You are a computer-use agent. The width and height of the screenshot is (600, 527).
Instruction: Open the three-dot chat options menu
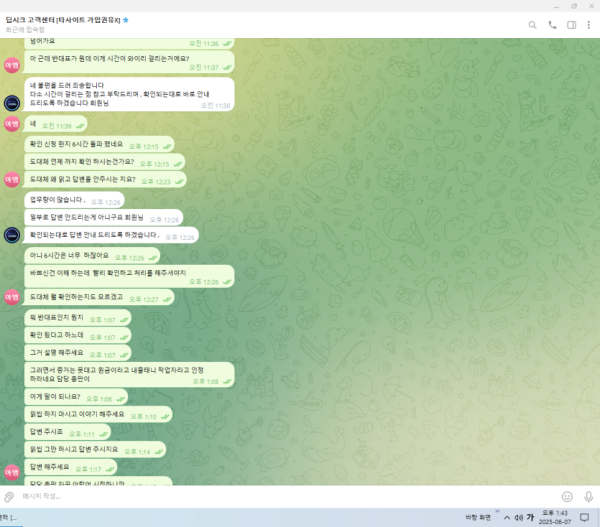pyautogui.click(x=589, y=25)
